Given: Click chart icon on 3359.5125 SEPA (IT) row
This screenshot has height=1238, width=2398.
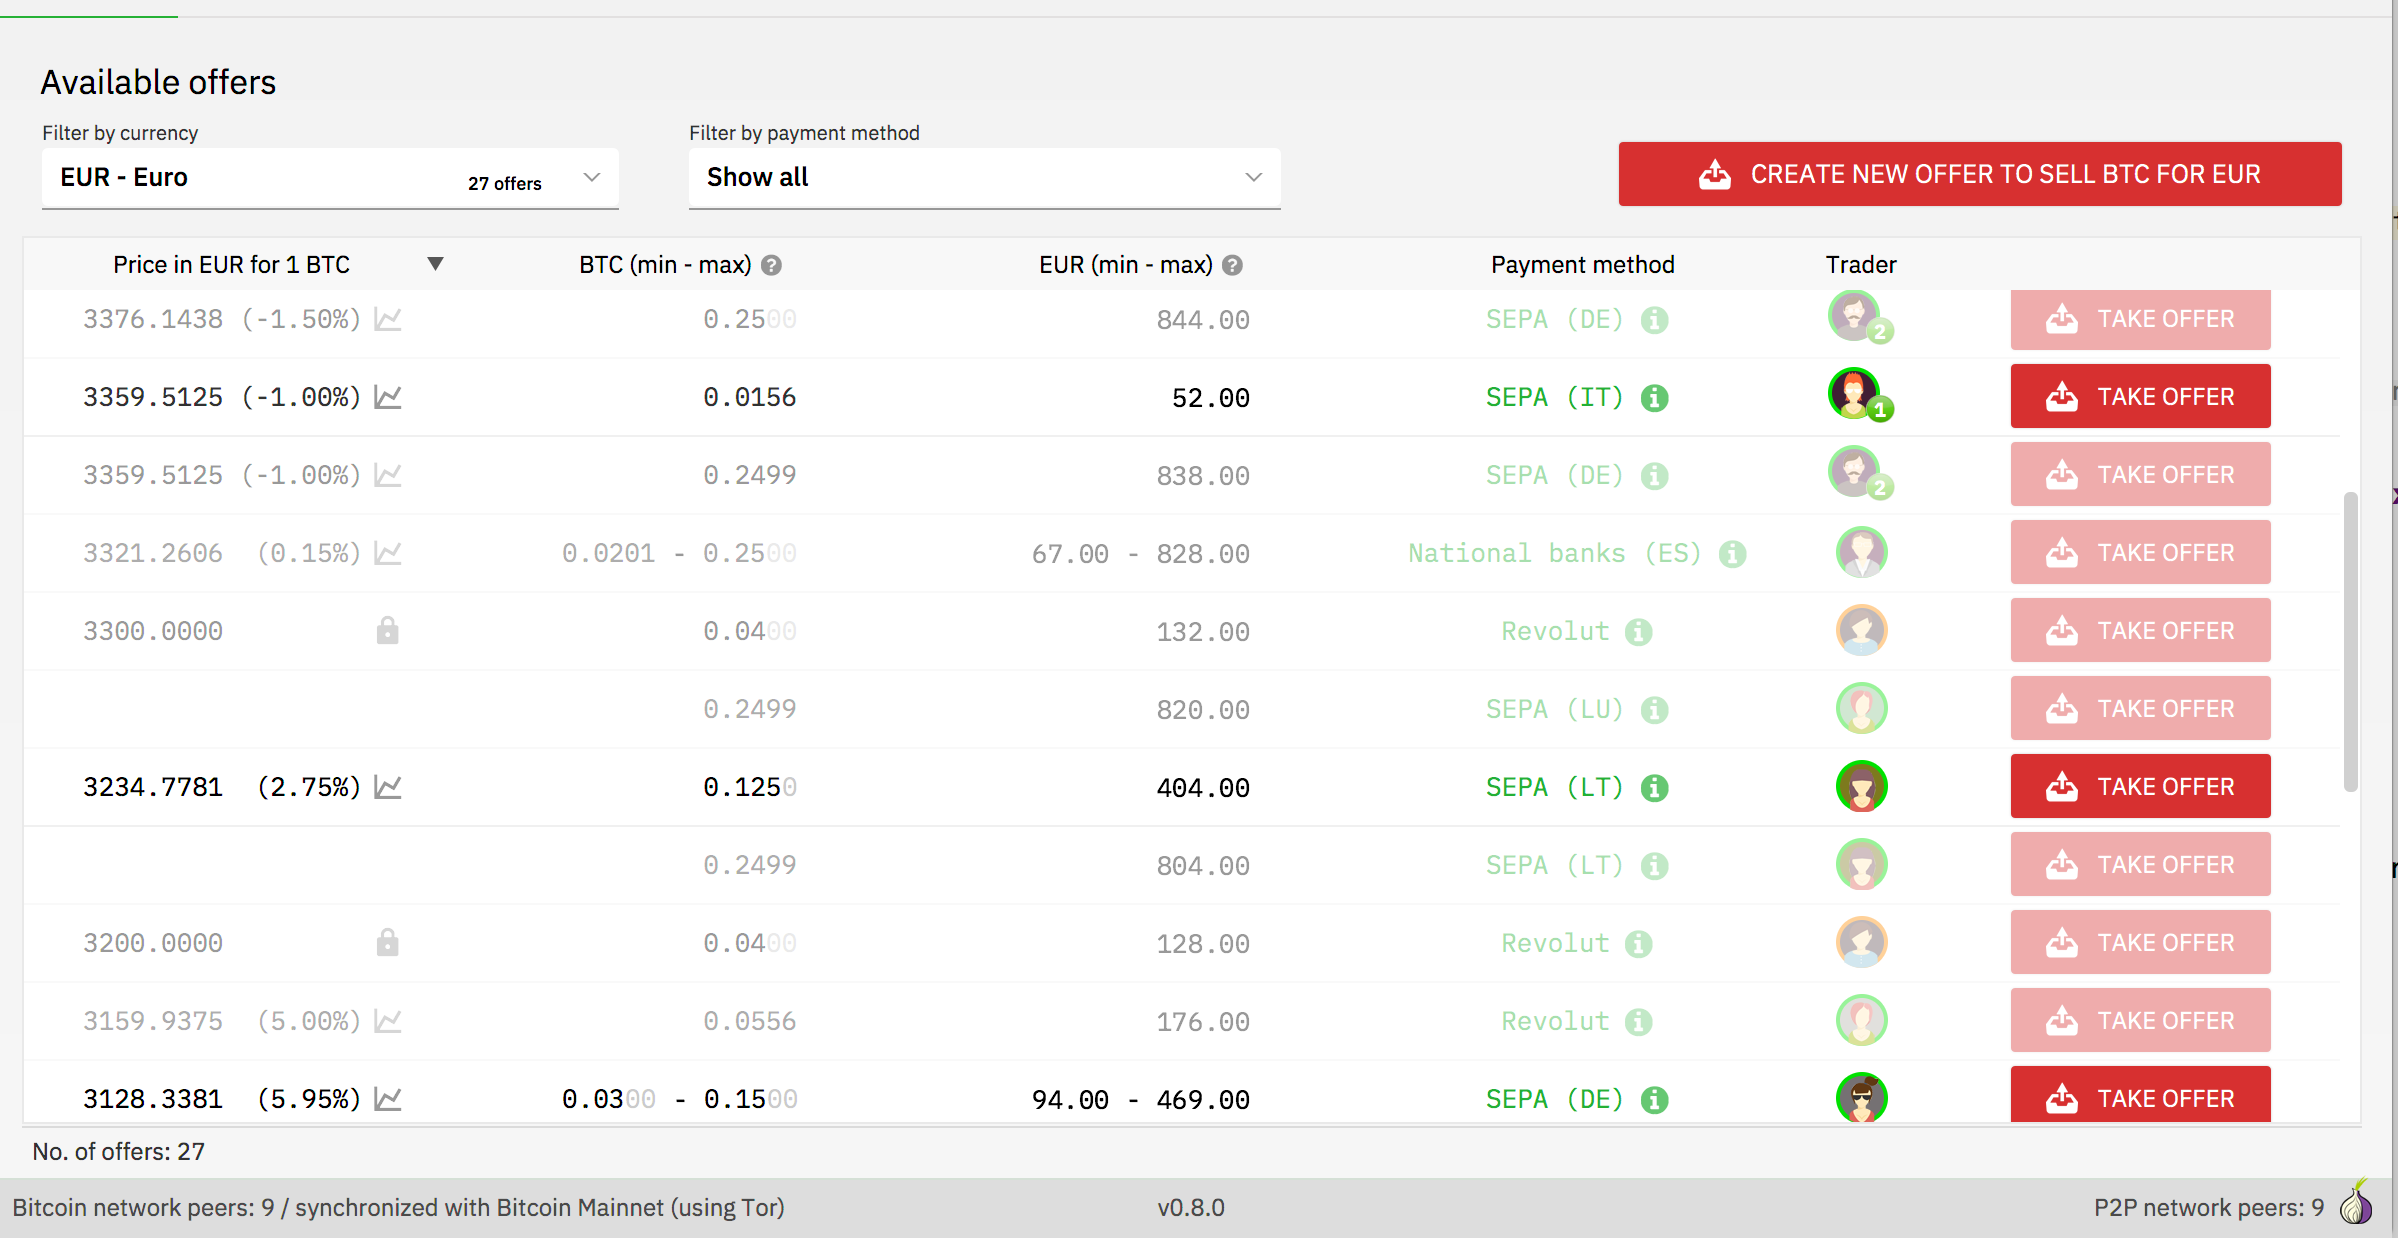Looking at the screenshot, I should (x=388, y=397).
